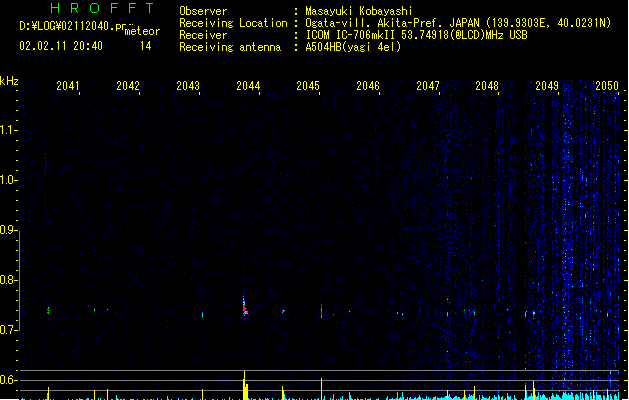The image size is (629, 400).
Task: Click the 2049 time axis label
Action: click(x=547, y=86)
